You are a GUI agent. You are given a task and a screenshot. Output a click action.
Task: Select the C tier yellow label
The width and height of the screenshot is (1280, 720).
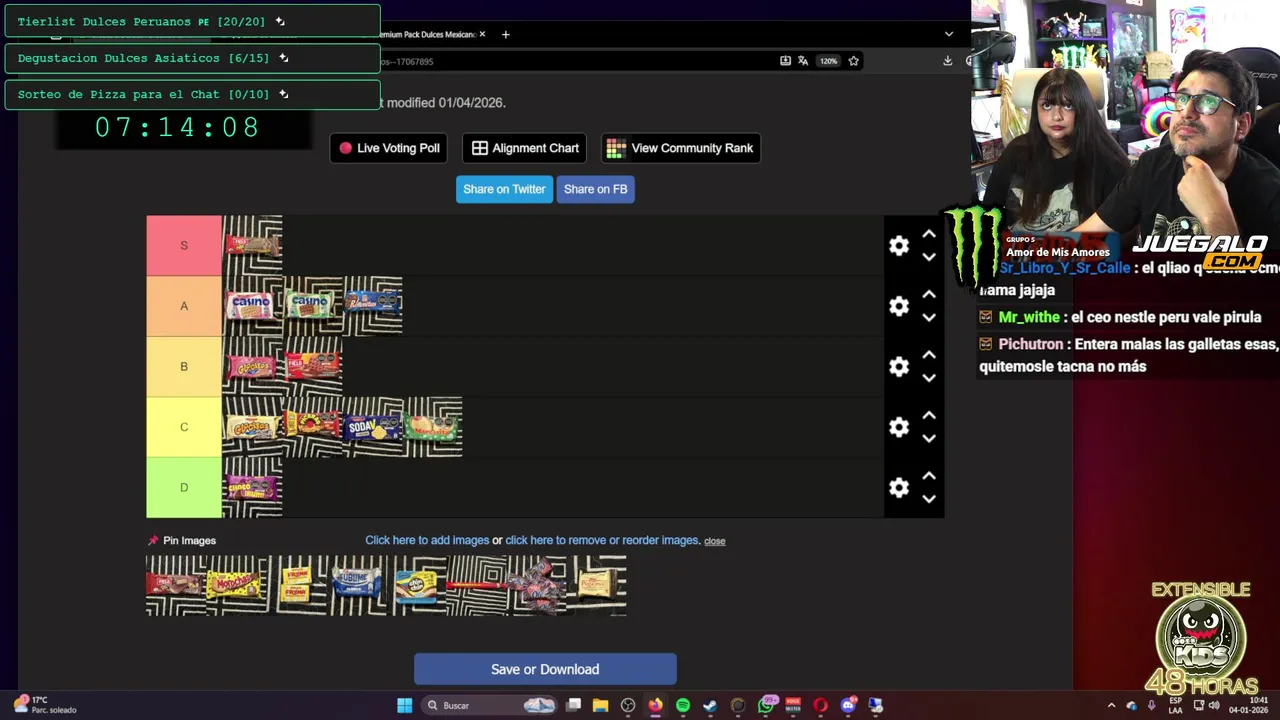184,427
